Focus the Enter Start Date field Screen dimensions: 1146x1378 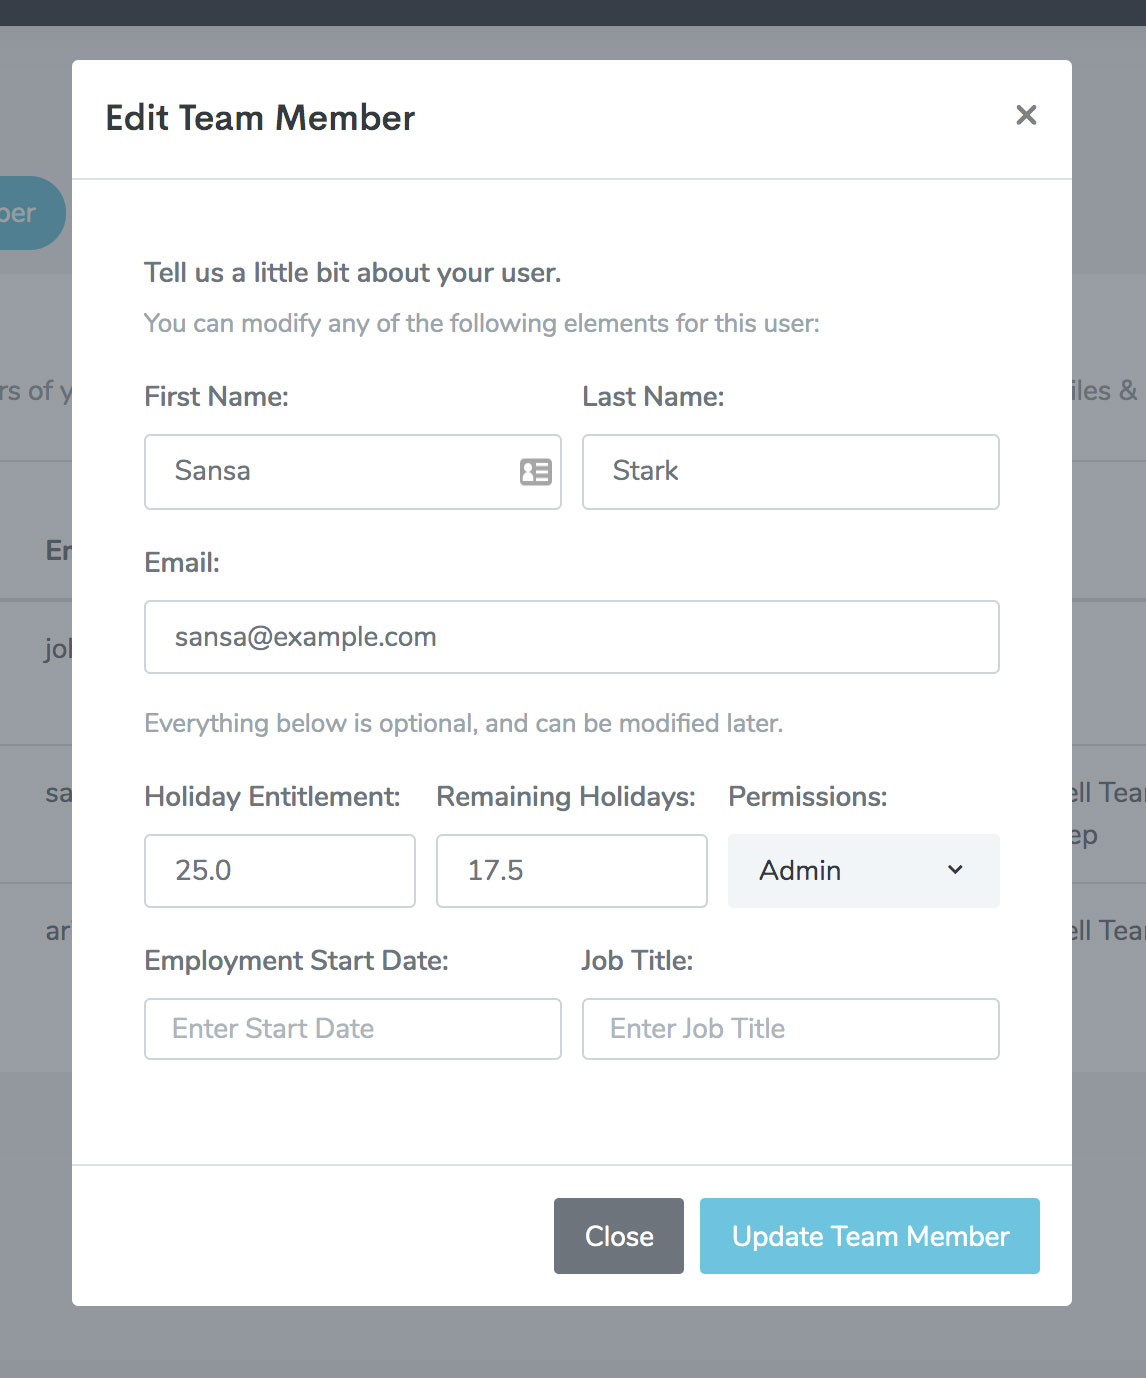tap(353, 1029)
